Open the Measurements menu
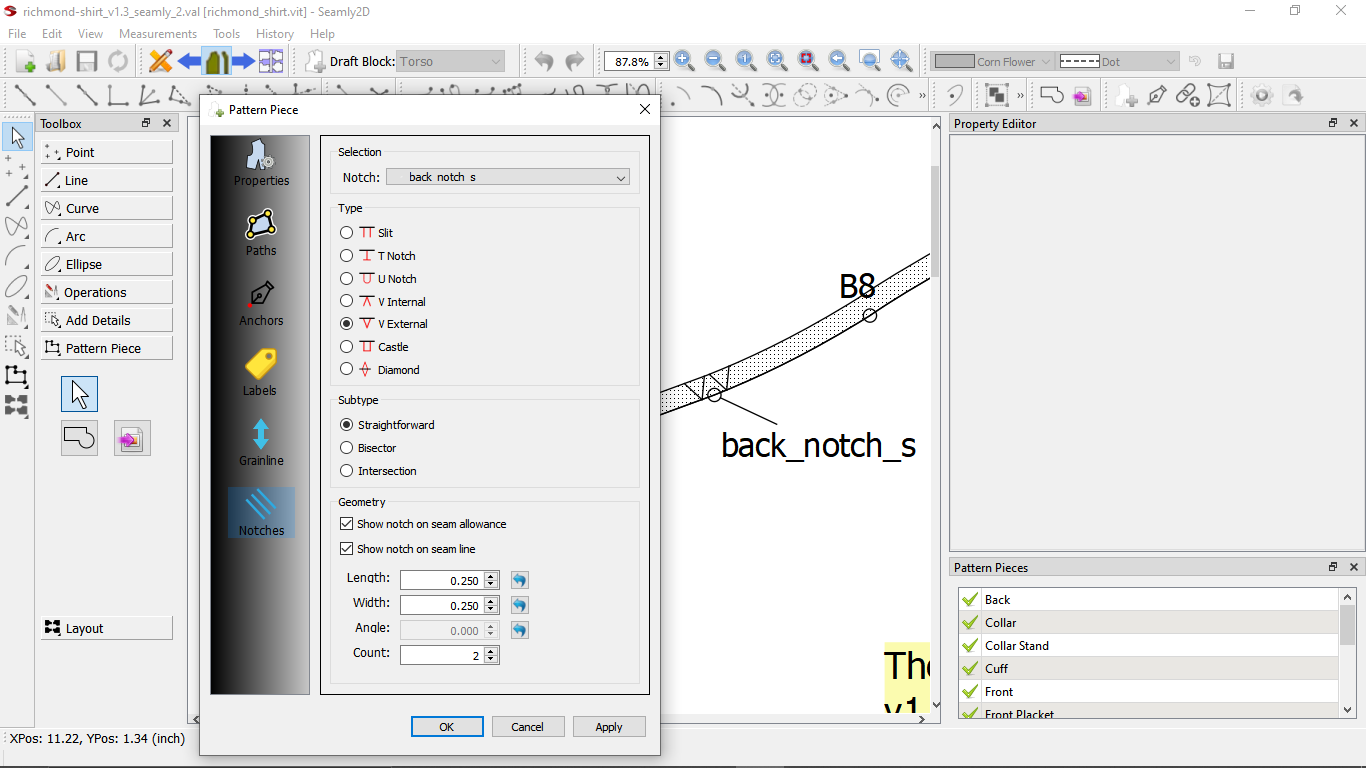The width and height of the screenshot is (1366, 768). coord(157,34)
